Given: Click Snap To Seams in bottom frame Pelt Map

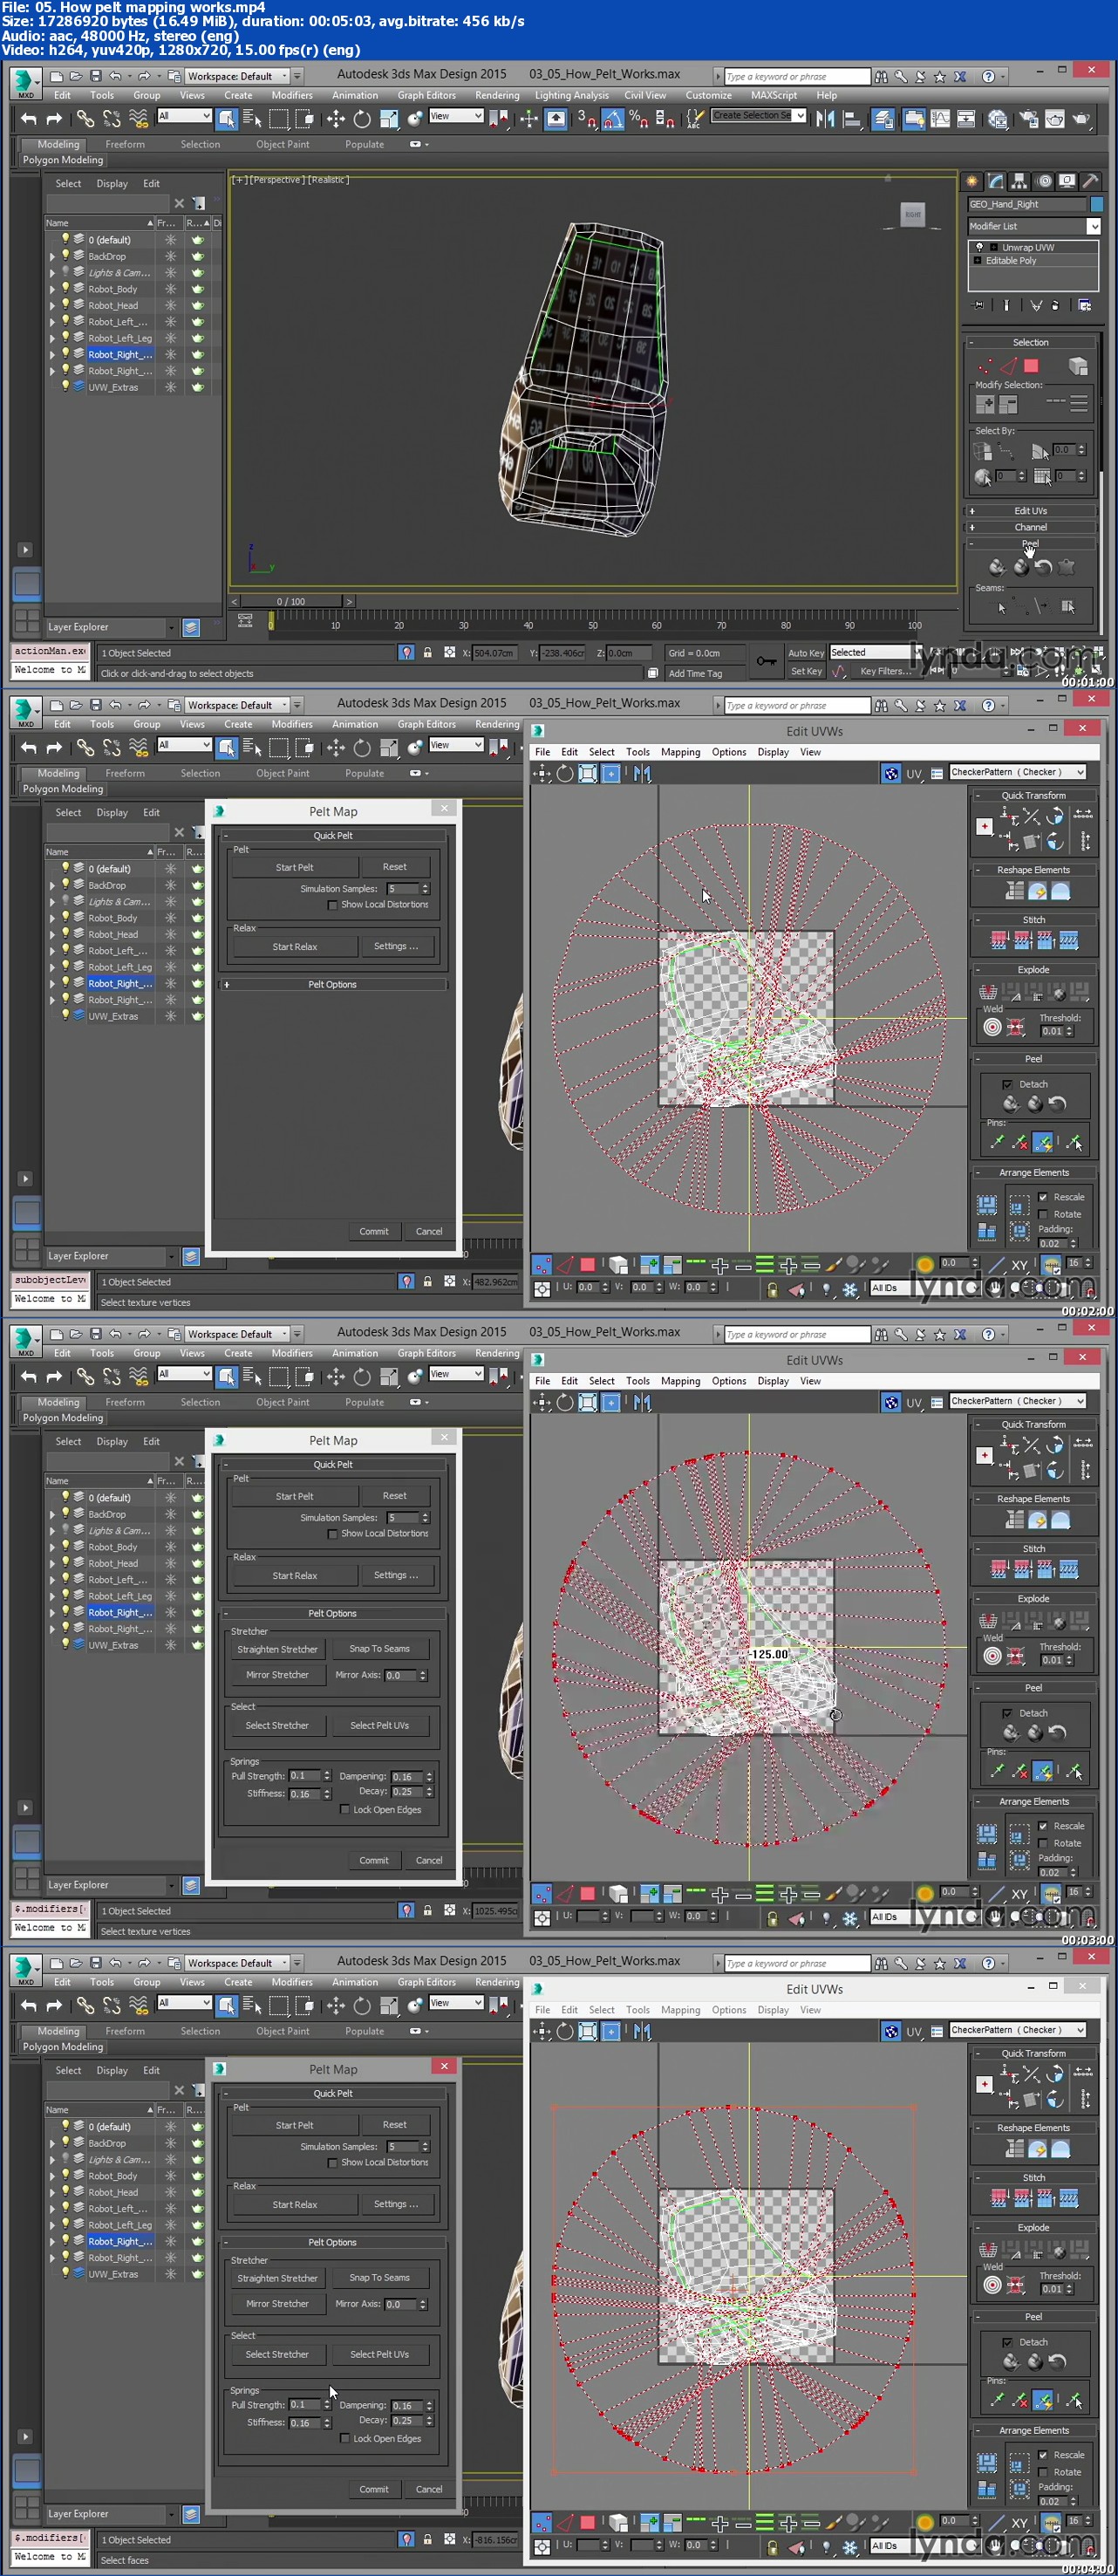Looking at the screenshot, I should (379, 2278).
